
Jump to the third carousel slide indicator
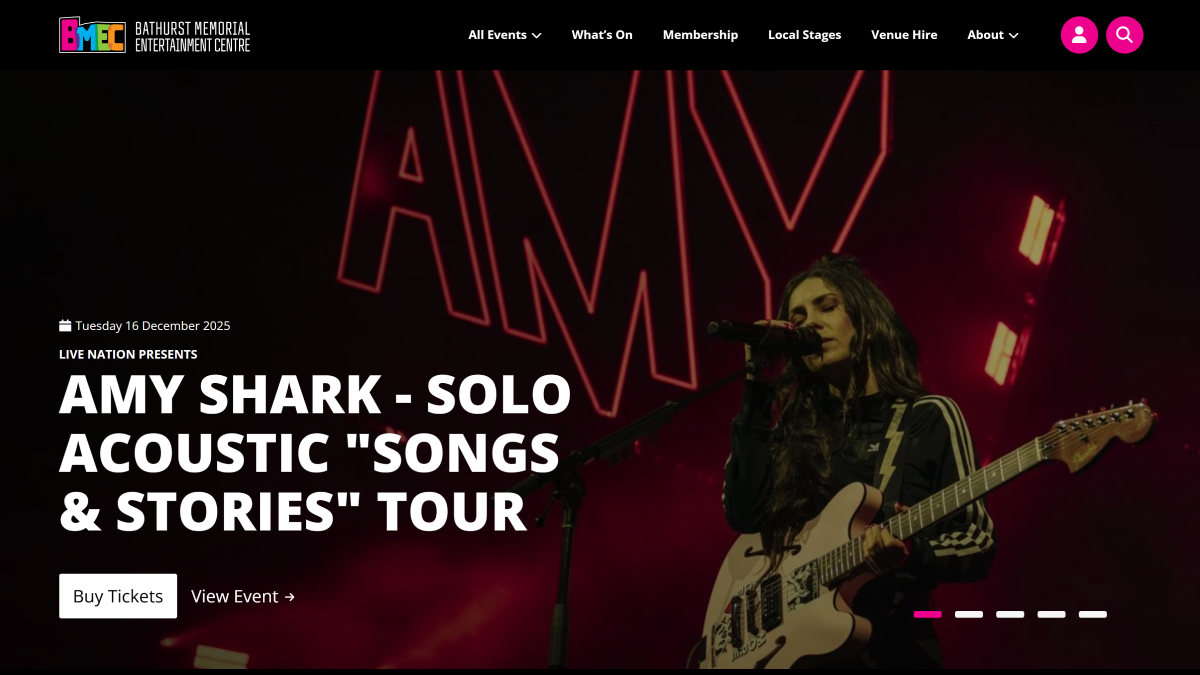point(1010,614)
